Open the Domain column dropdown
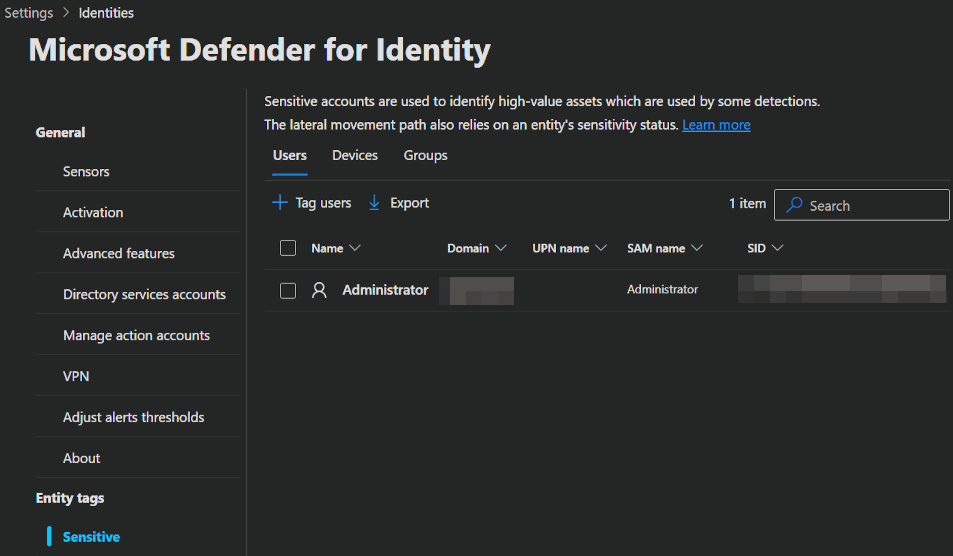This screenshot has height=556, width=953. coord(501,248)
